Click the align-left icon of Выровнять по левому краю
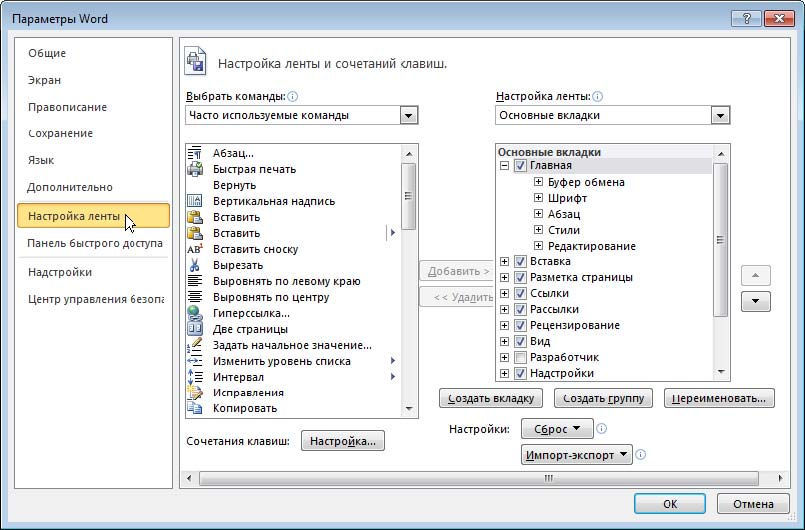Screen dimensions: 805x530 195,281
